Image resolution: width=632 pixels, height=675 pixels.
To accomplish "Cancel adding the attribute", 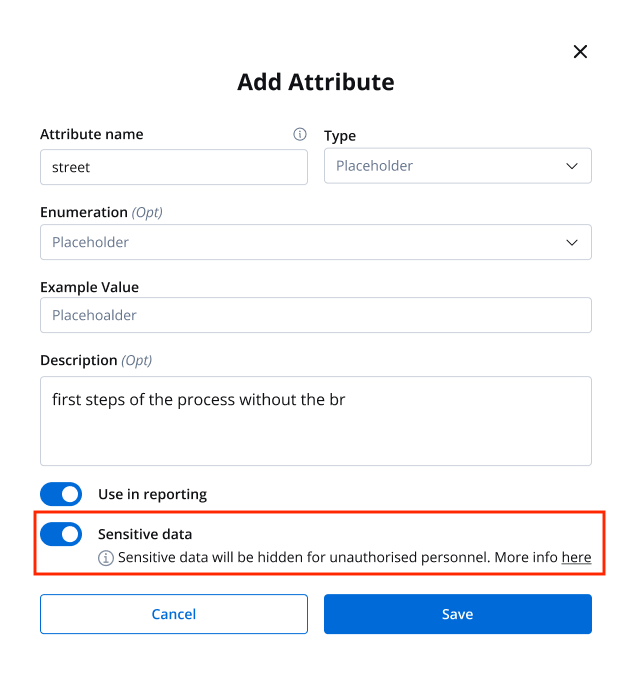I will click(x=174, y=614).
